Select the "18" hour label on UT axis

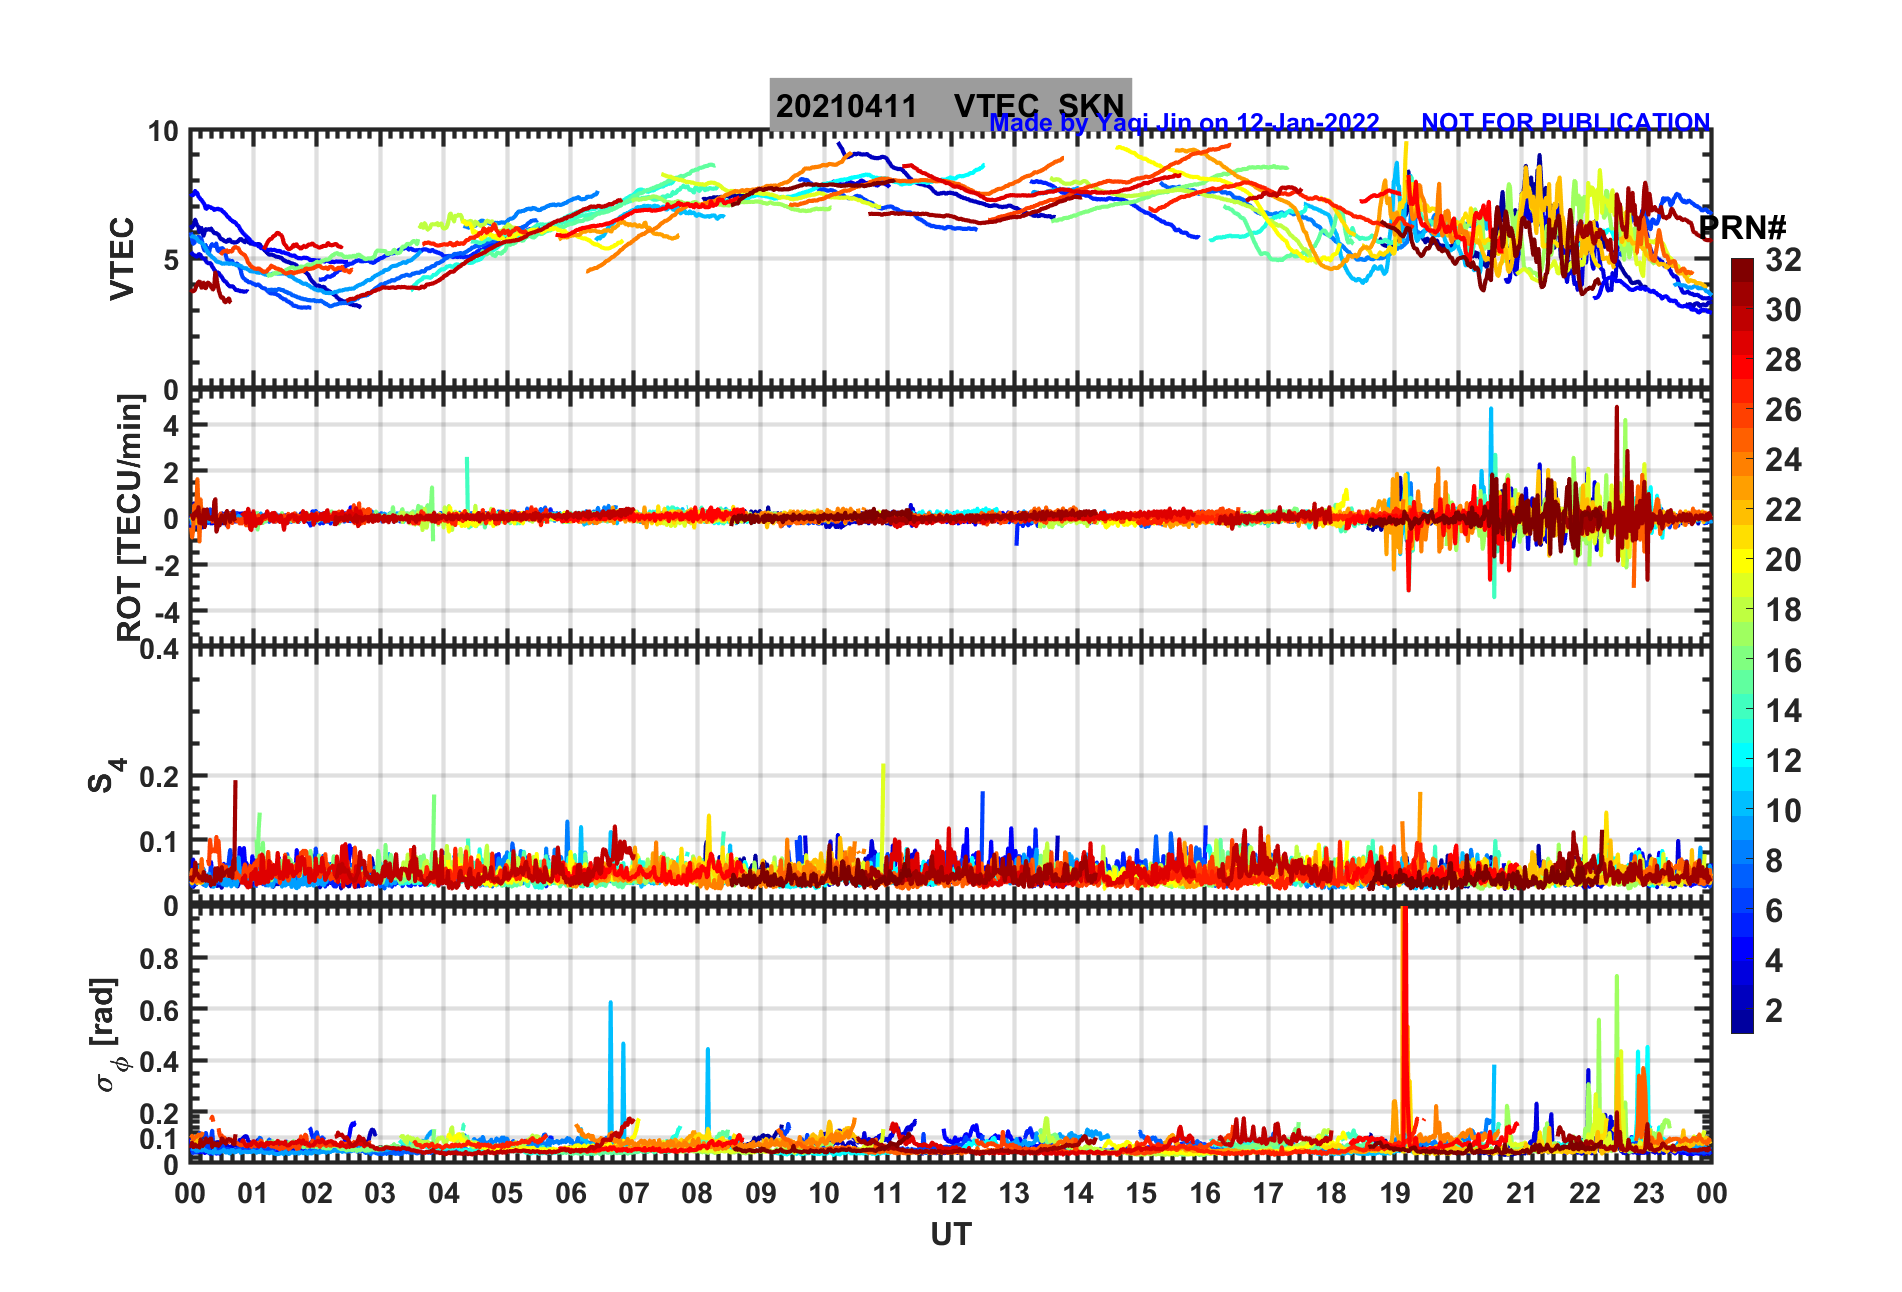tap(1331, 1193)
